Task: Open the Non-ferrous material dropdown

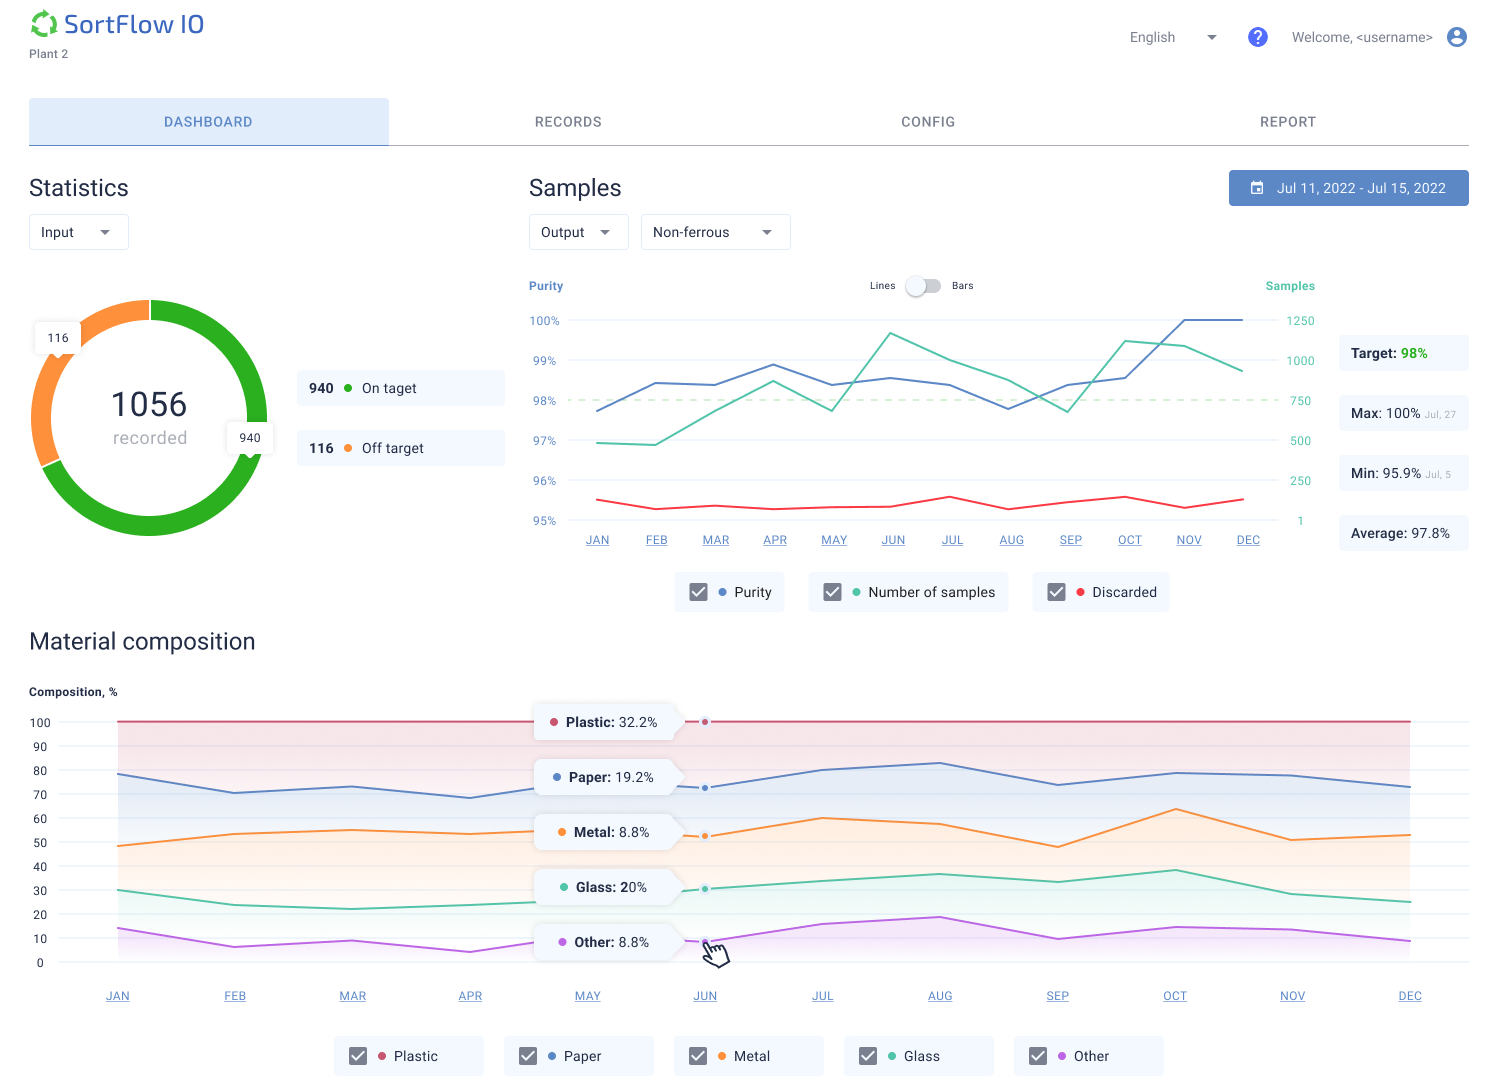Action: (714, 232)
